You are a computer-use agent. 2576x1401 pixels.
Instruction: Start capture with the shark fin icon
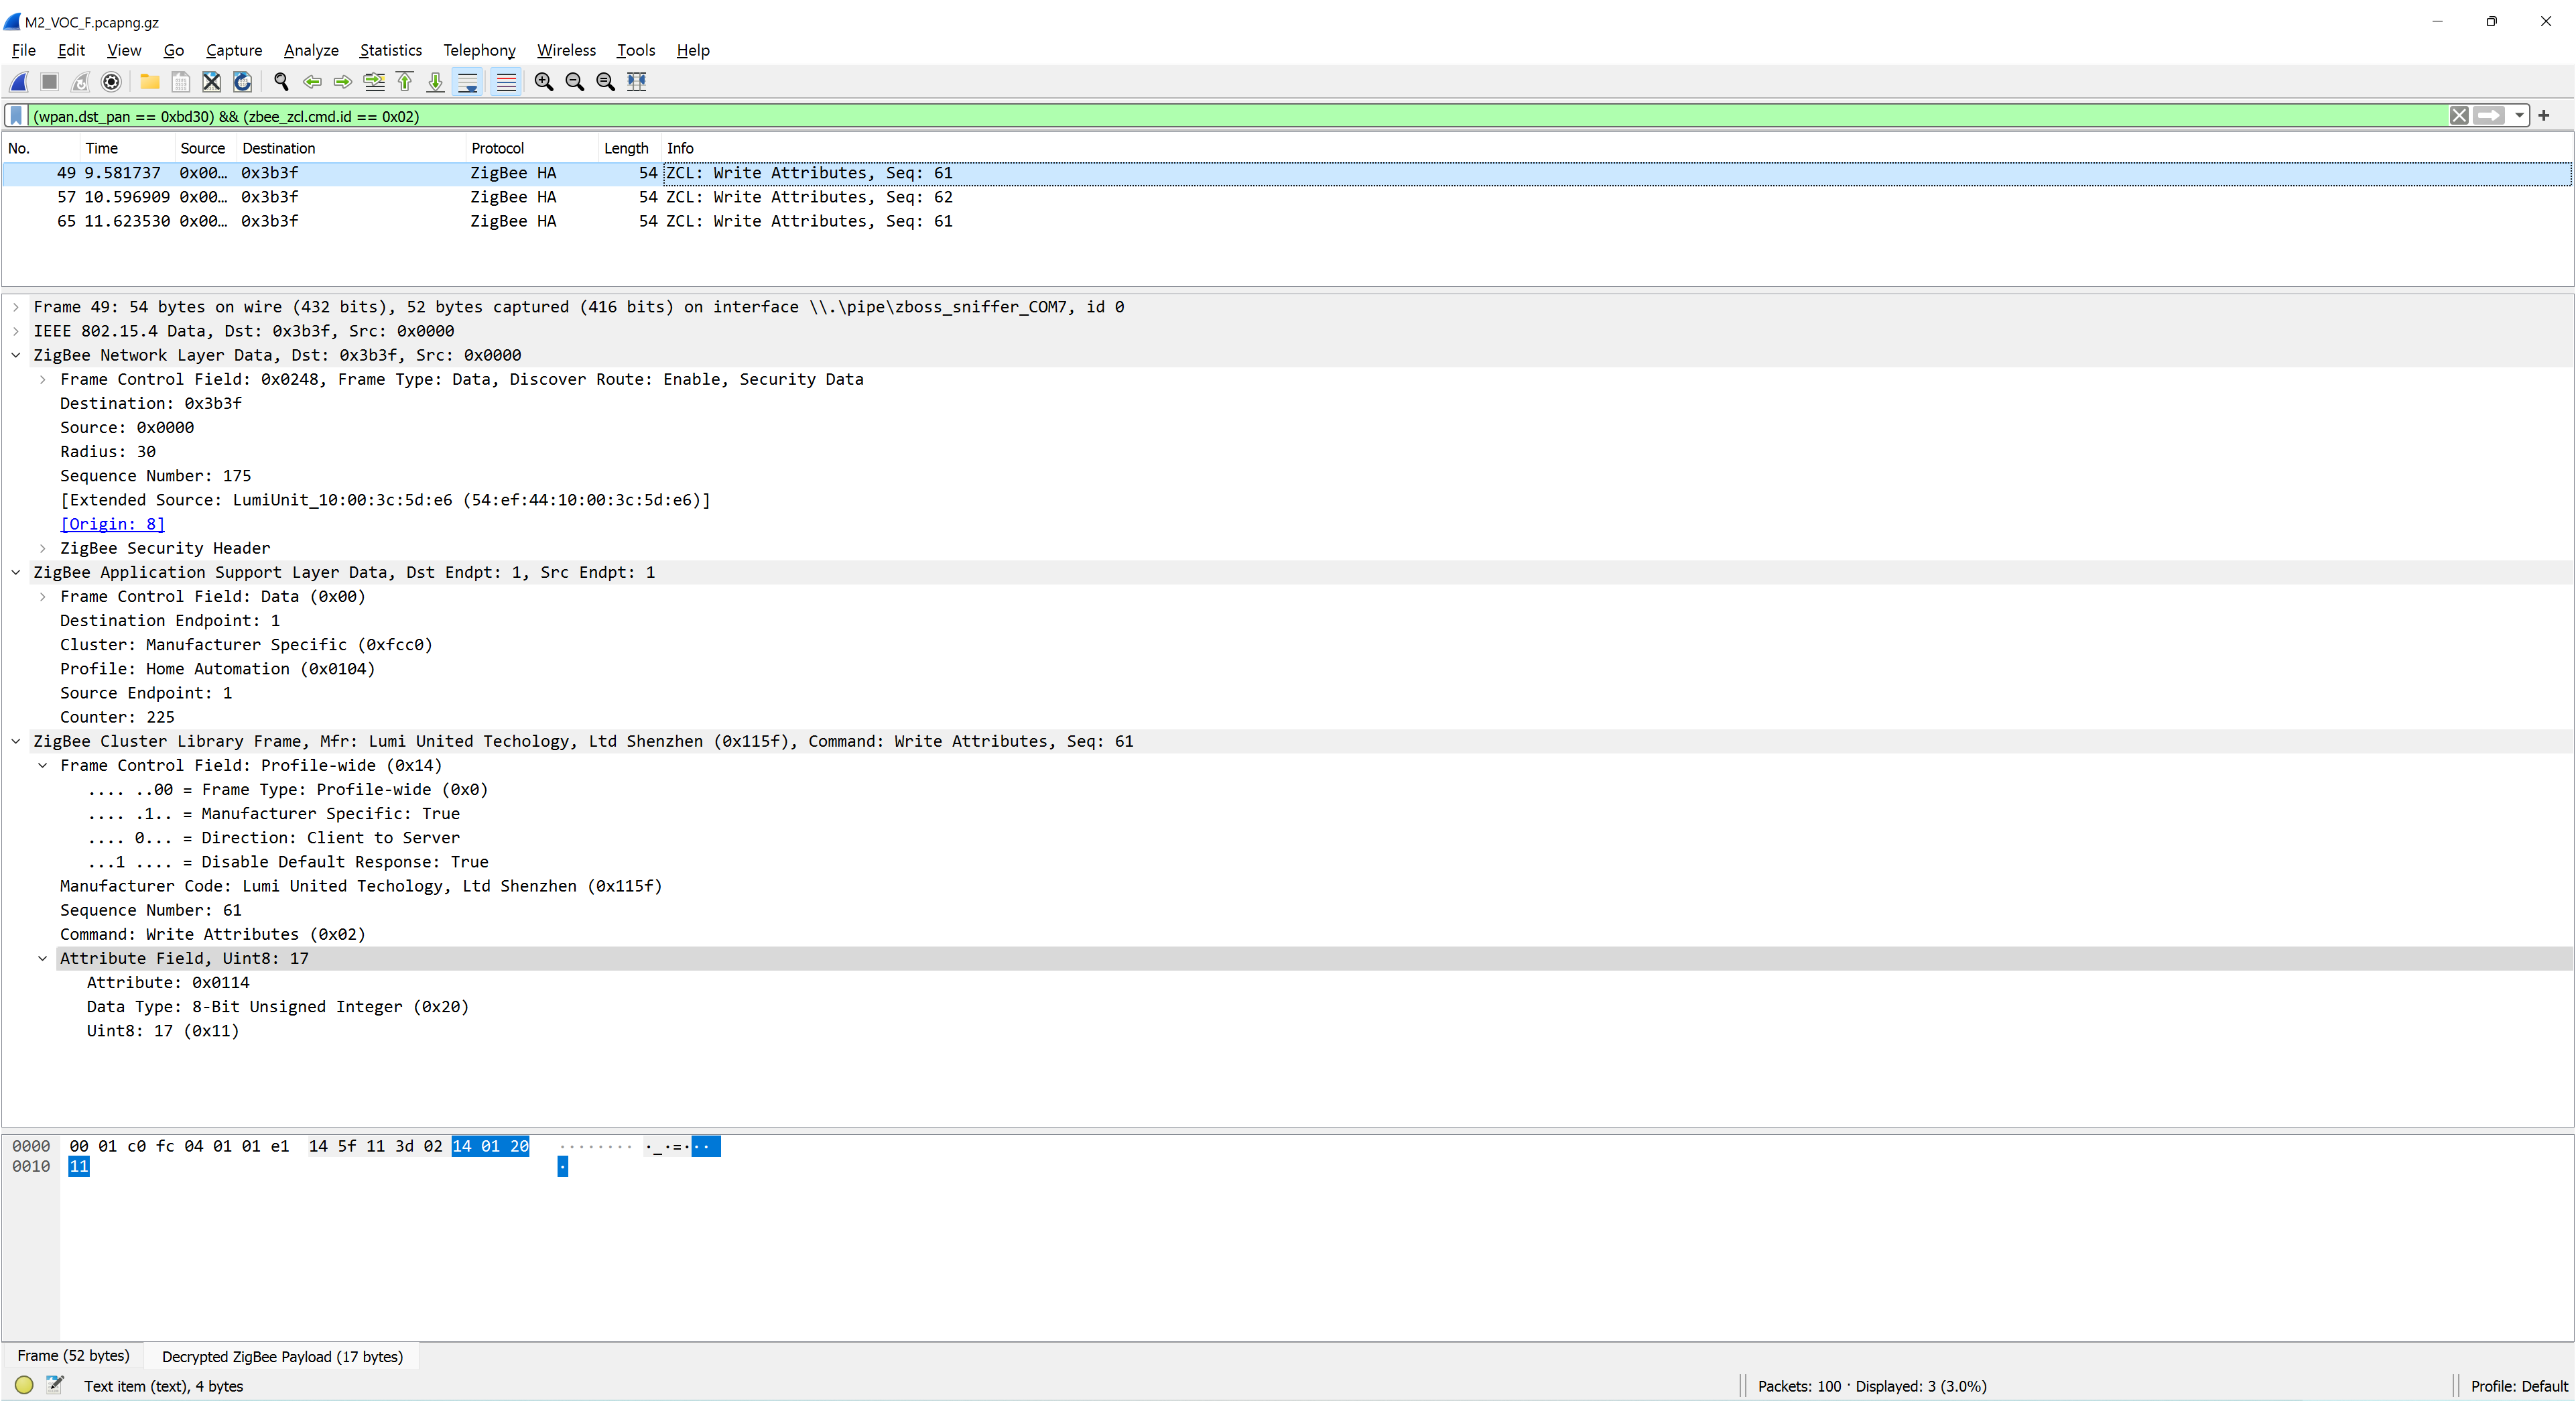click(x=19, y=82)
